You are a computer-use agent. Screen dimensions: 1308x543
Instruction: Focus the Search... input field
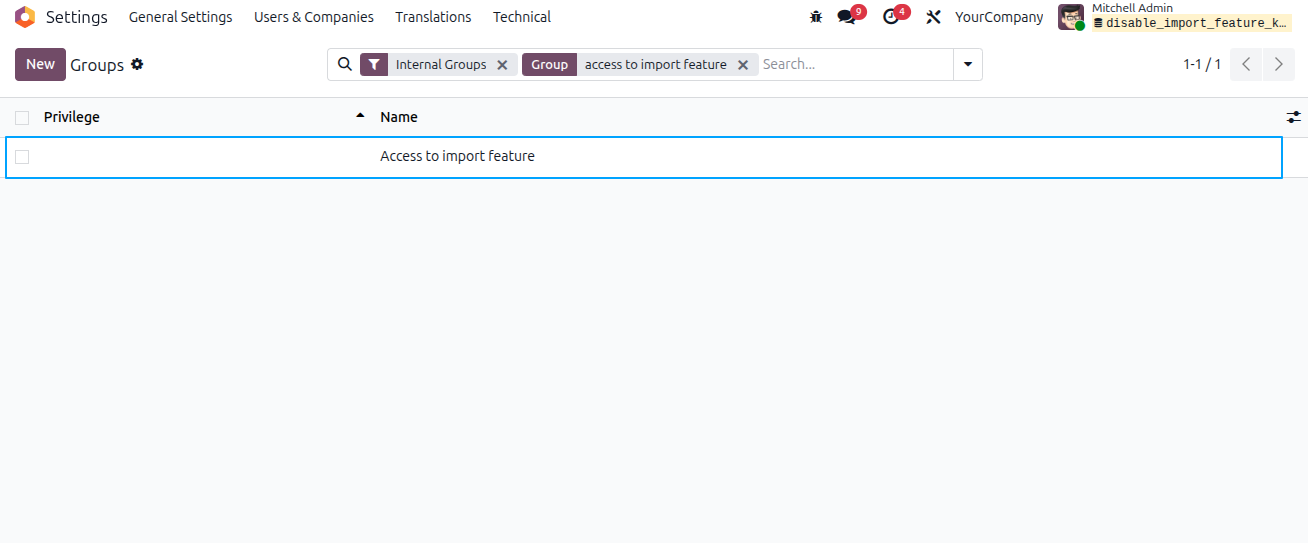855,64
